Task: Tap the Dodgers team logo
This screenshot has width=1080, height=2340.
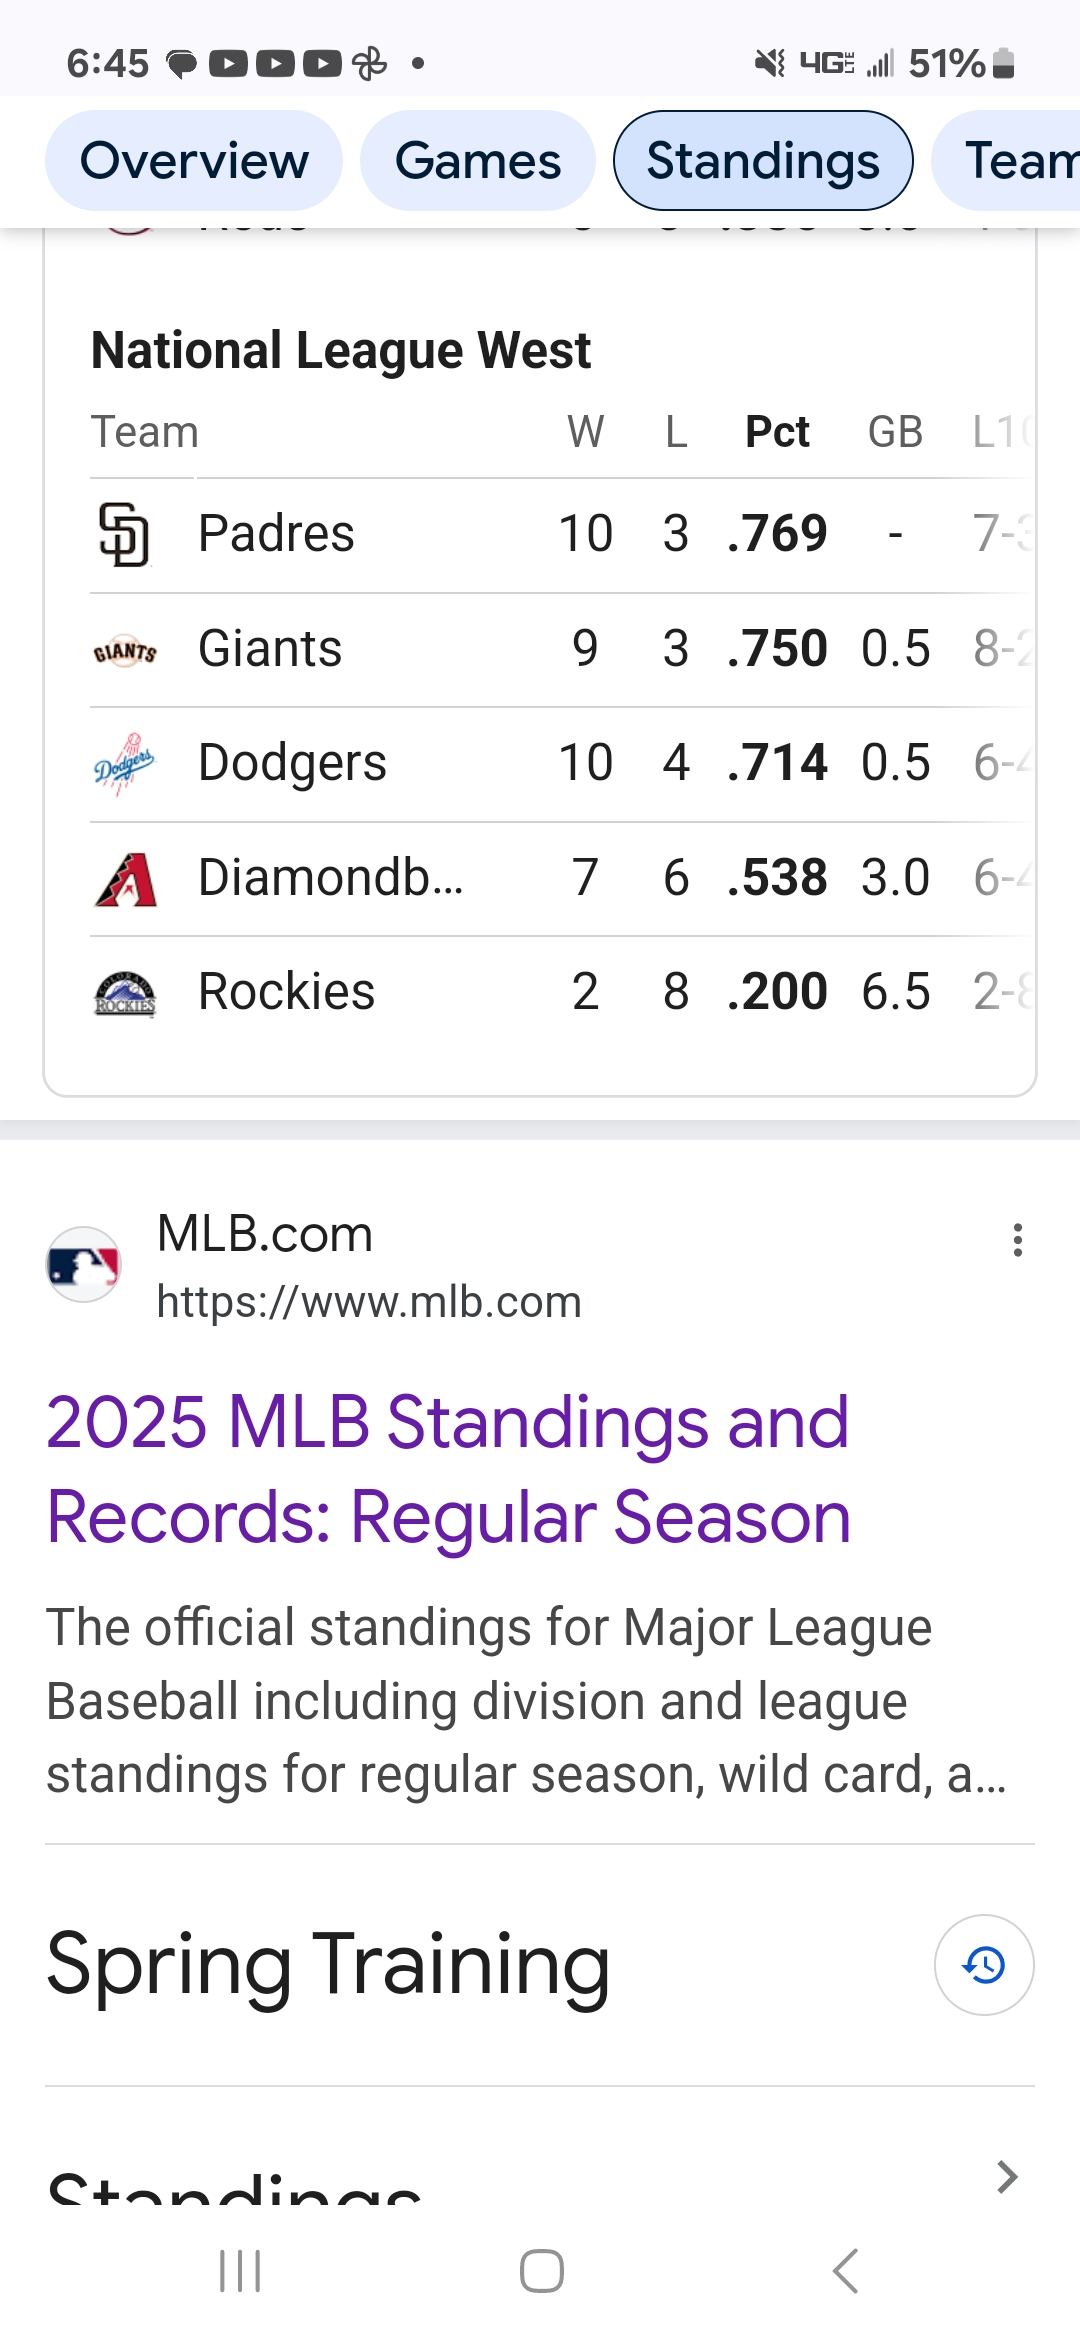Action: 125,765
